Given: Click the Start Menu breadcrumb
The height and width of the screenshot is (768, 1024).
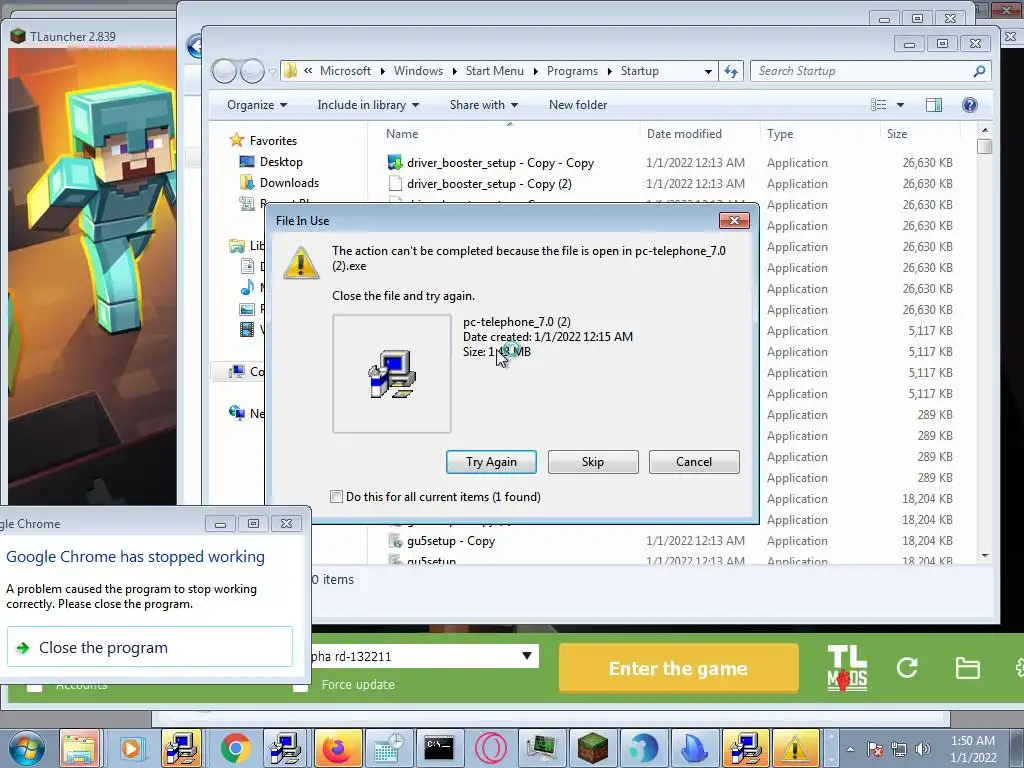Looking at the screenshot, I should (x=494, y=71).
